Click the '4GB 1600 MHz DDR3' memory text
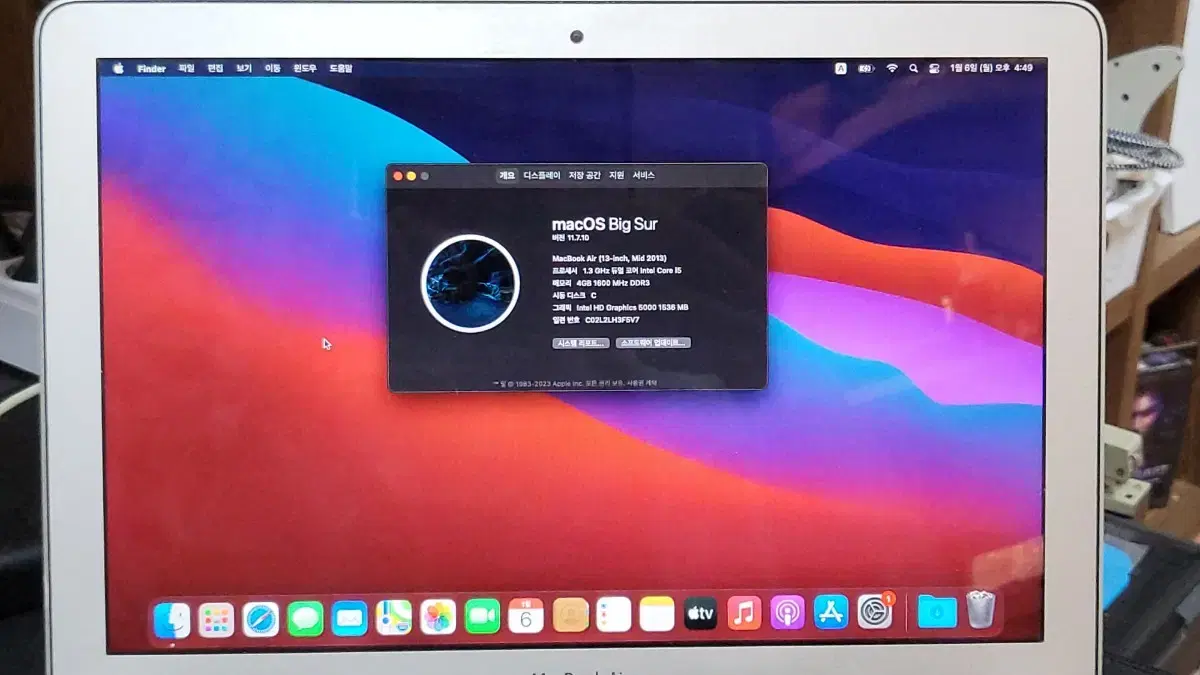The width and height of the screenshot is (1200, 675). (x=613, y=283)
